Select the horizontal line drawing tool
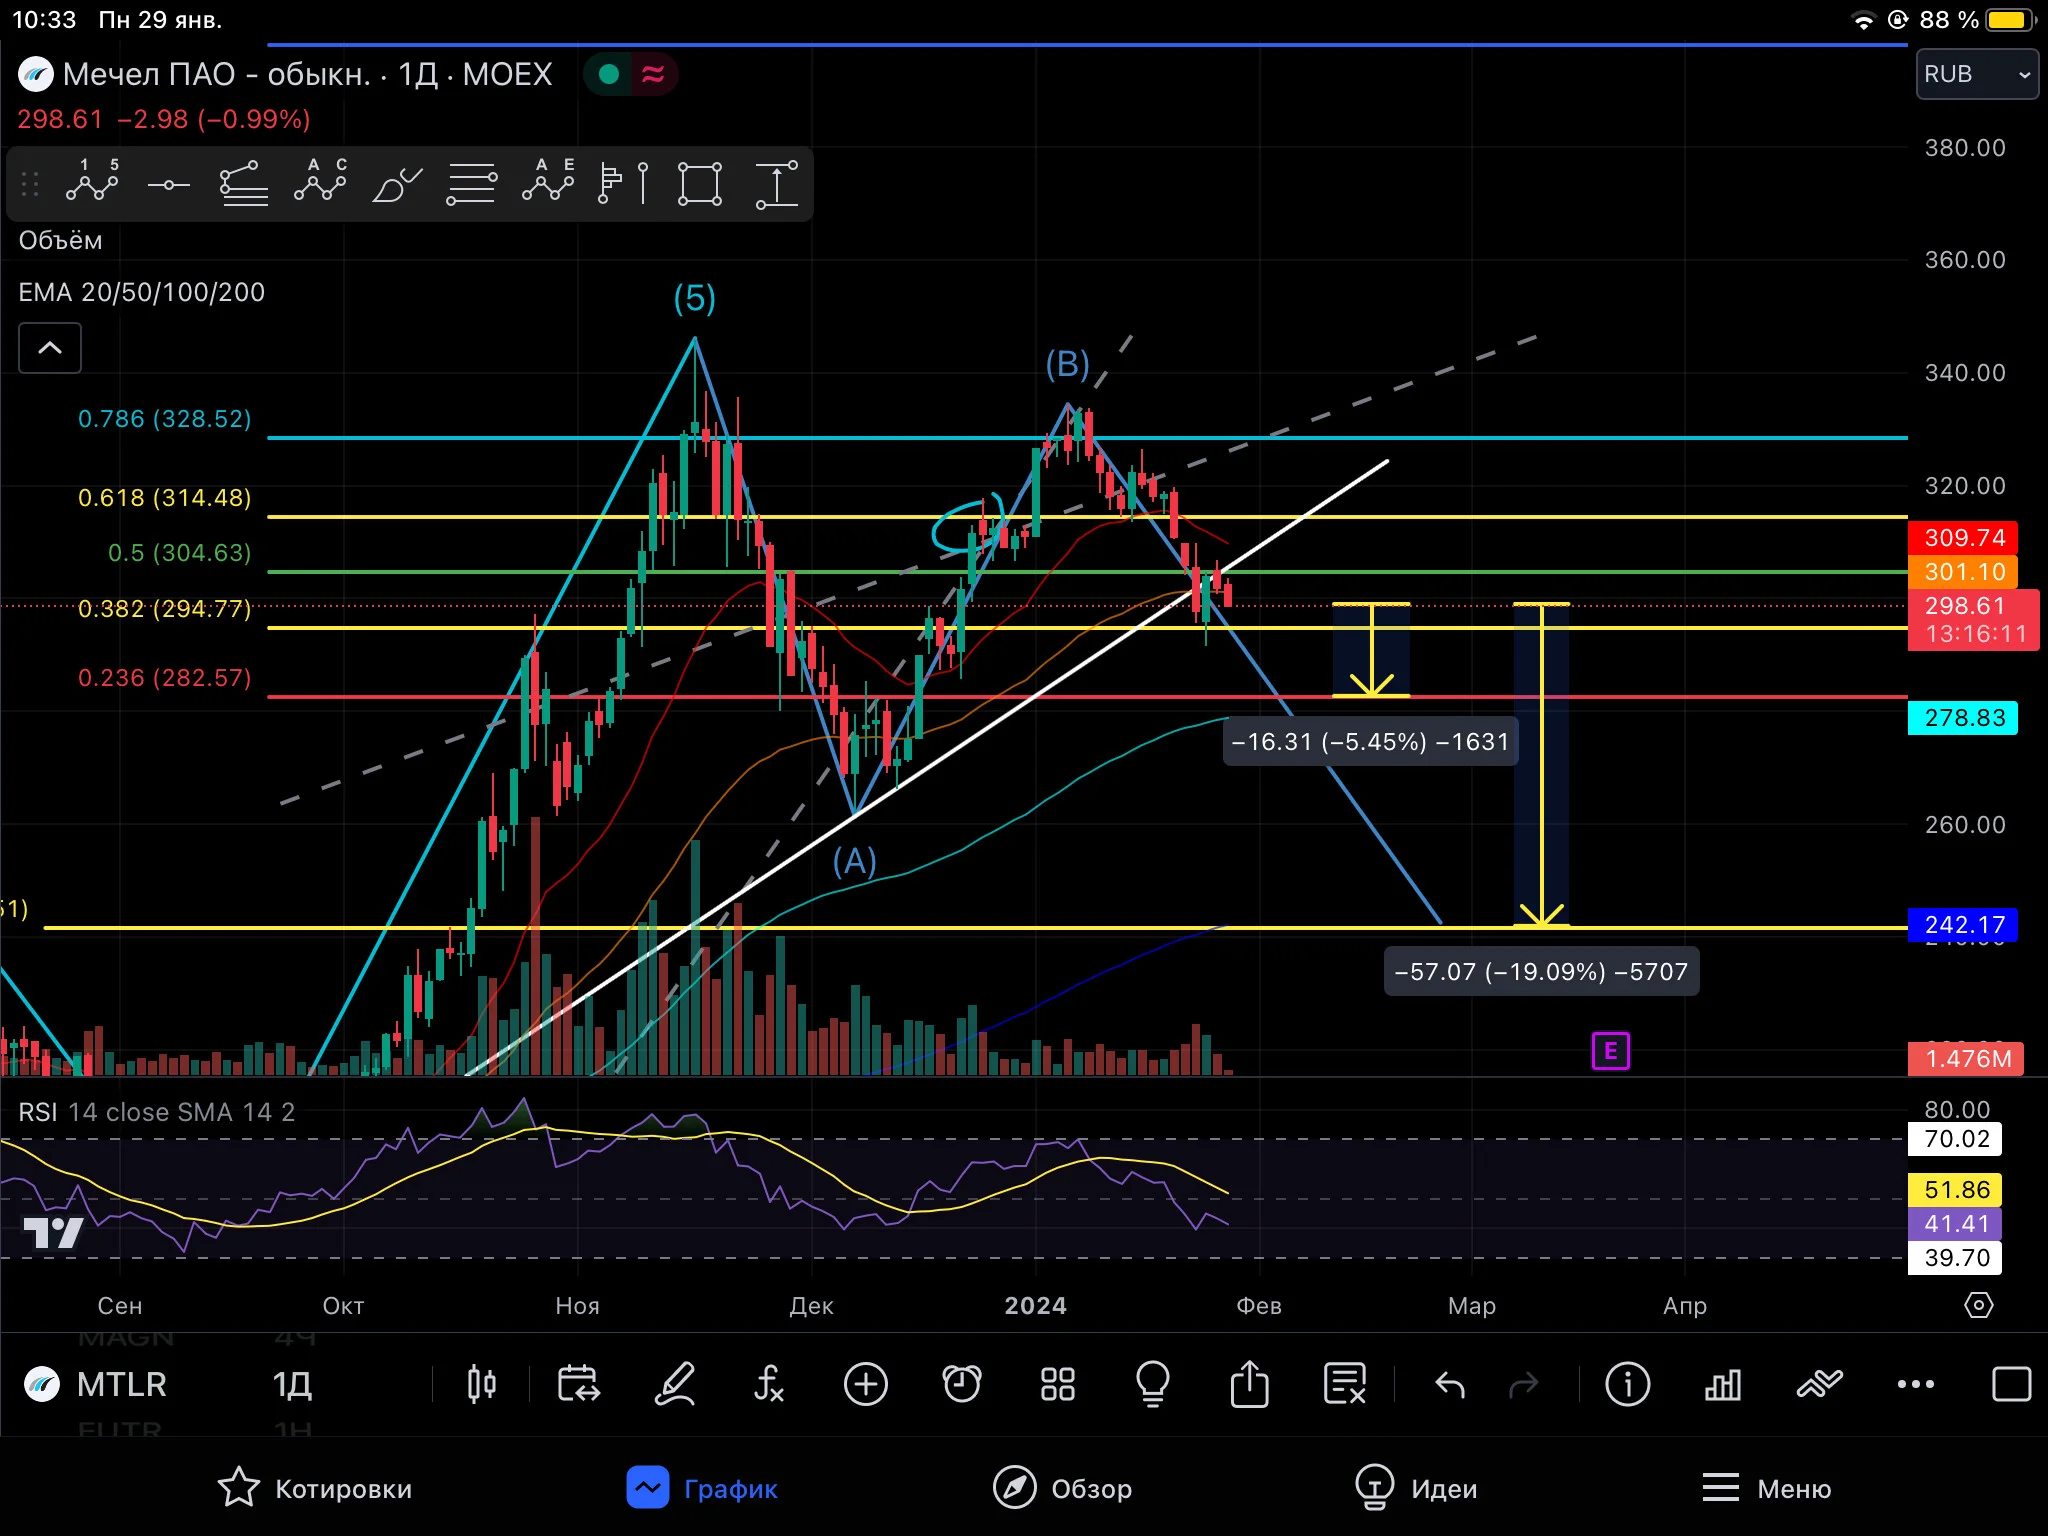Image resolution: width=2048 pixels, height=1536 pixels. pos(168,185)
